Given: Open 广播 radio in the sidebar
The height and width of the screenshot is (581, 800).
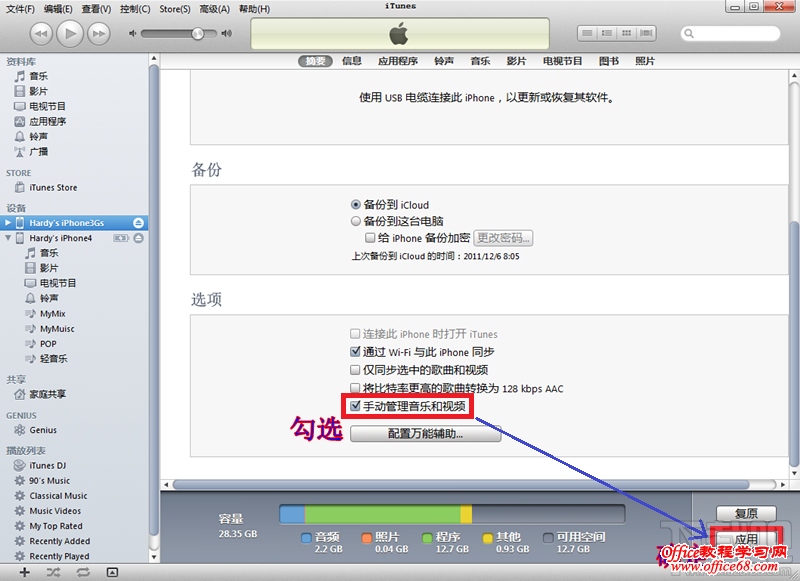Looking at the screenshot, I should (38, 151).
